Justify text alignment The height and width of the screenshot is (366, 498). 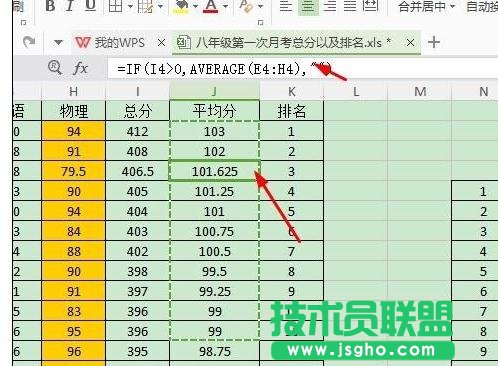click(x=350, y=6)
